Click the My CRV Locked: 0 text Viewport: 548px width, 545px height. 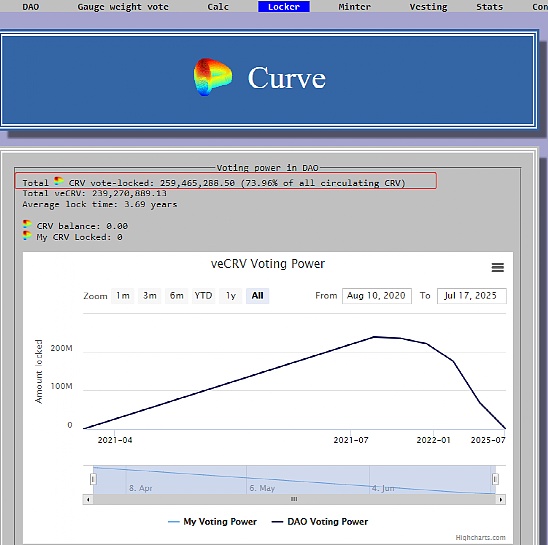[x=79, y=237]
